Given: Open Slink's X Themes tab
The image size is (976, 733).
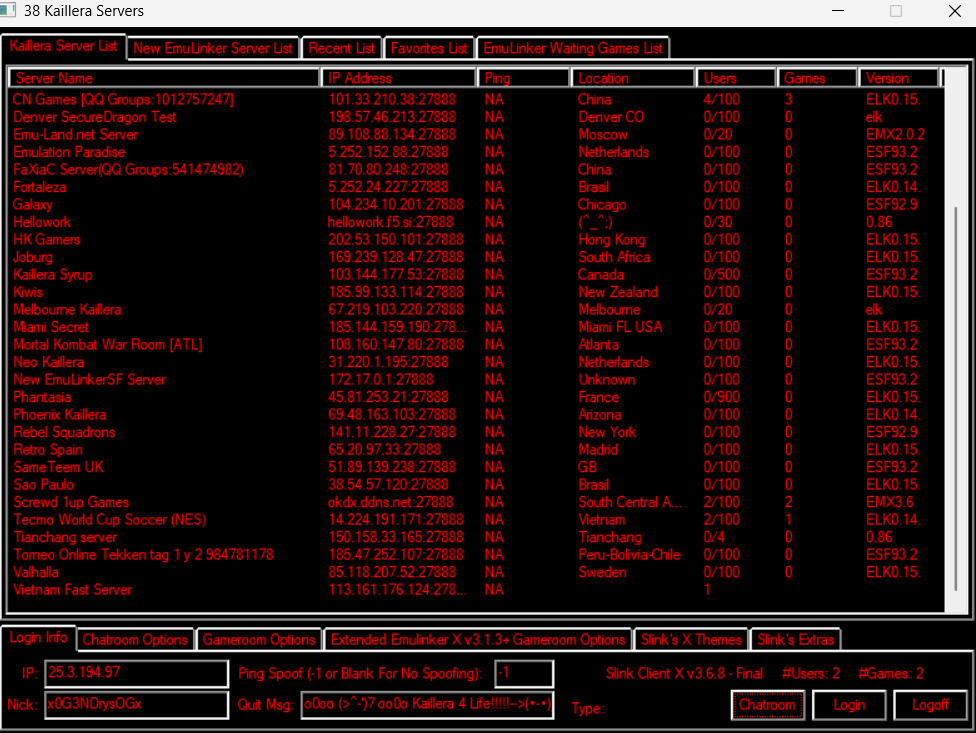Looking at the screenshot, I should (691, 640).
